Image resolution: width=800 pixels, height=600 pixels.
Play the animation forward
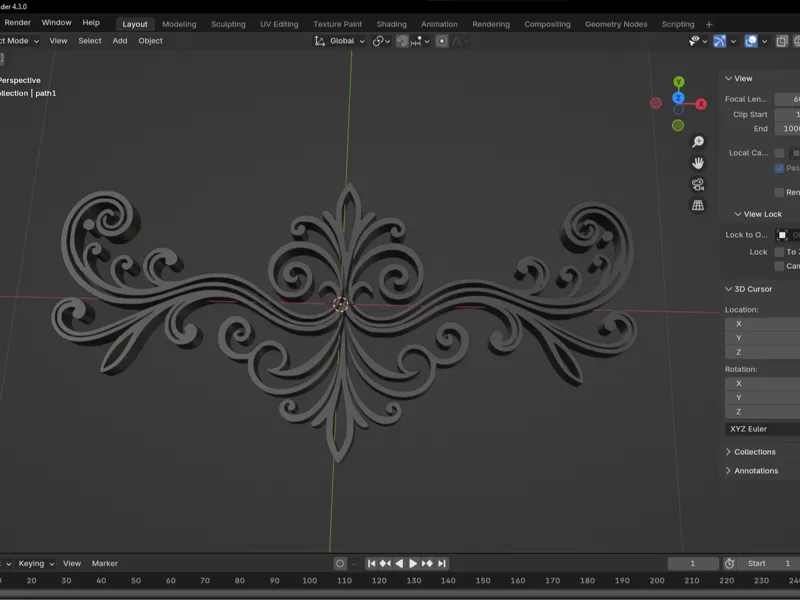point(413,563)
